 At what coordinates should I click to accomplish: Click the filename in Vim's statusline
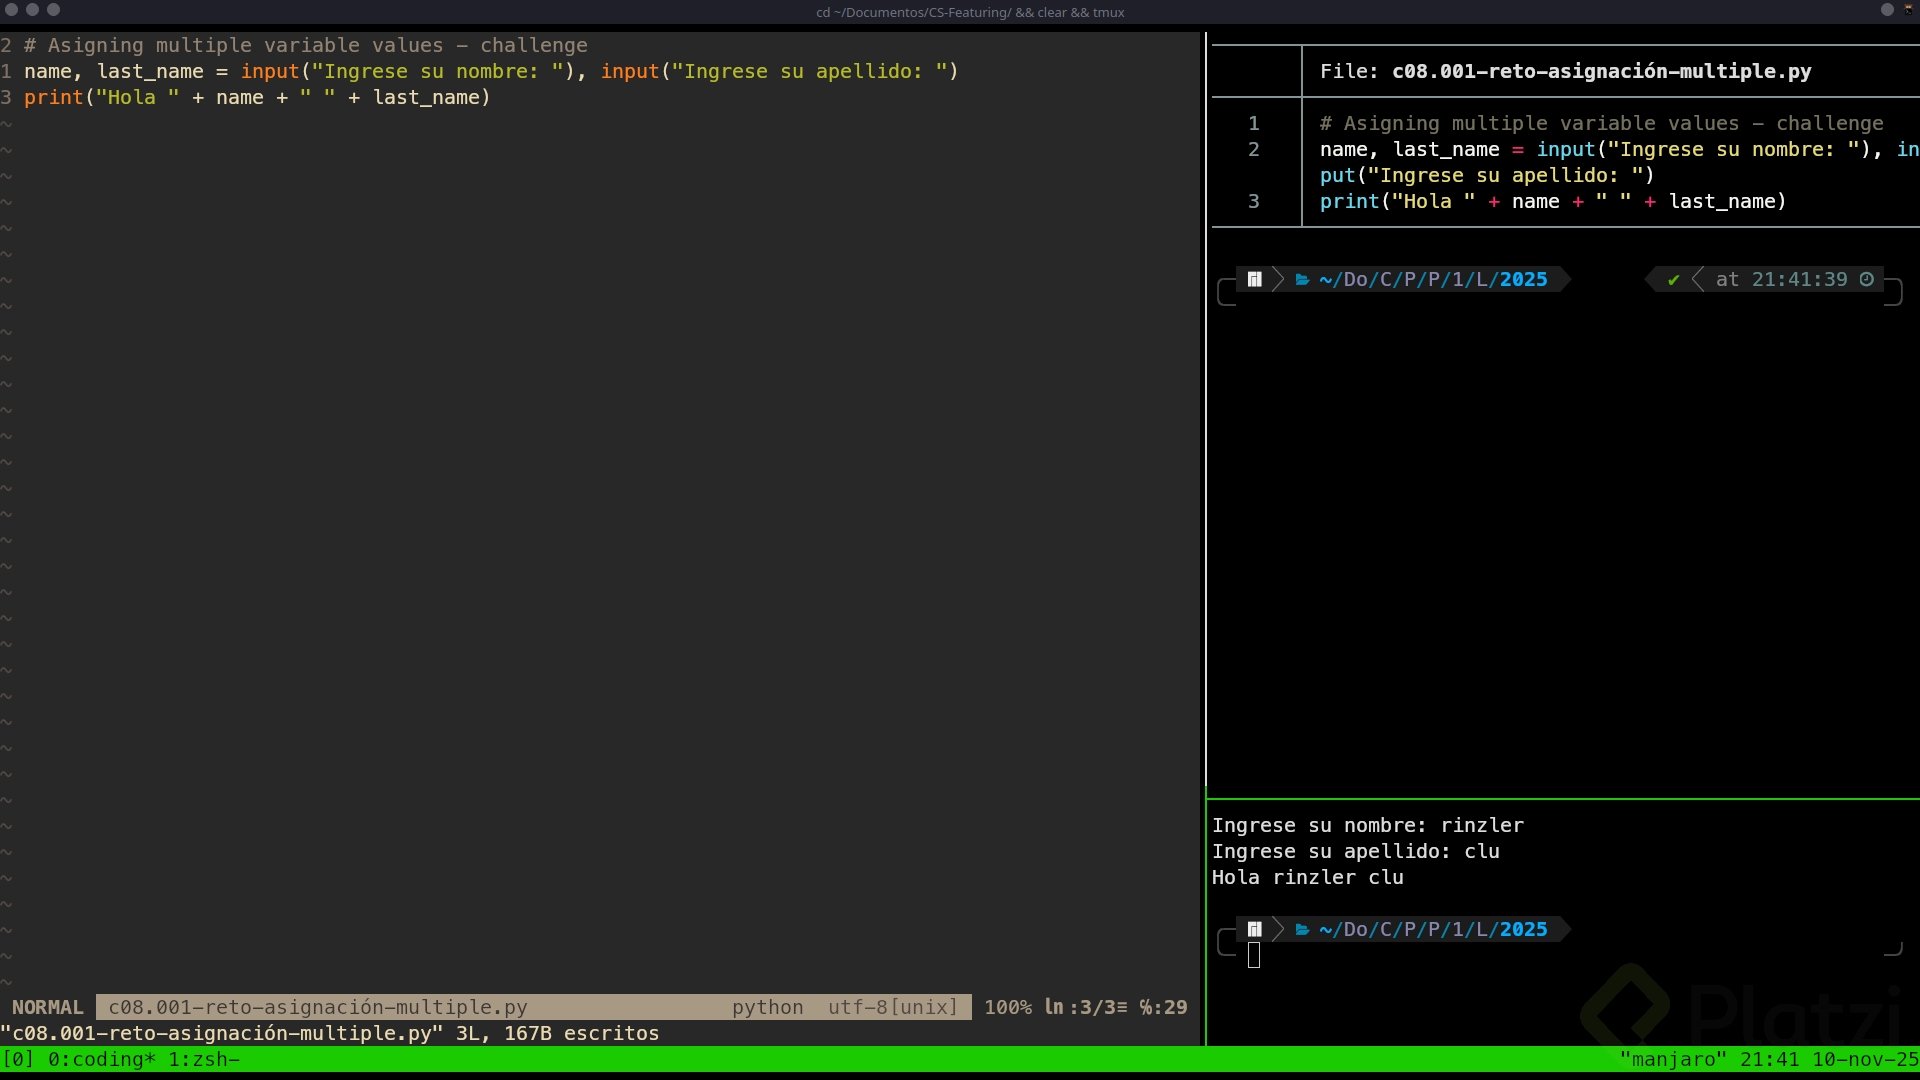click(x=317, y=1008)
